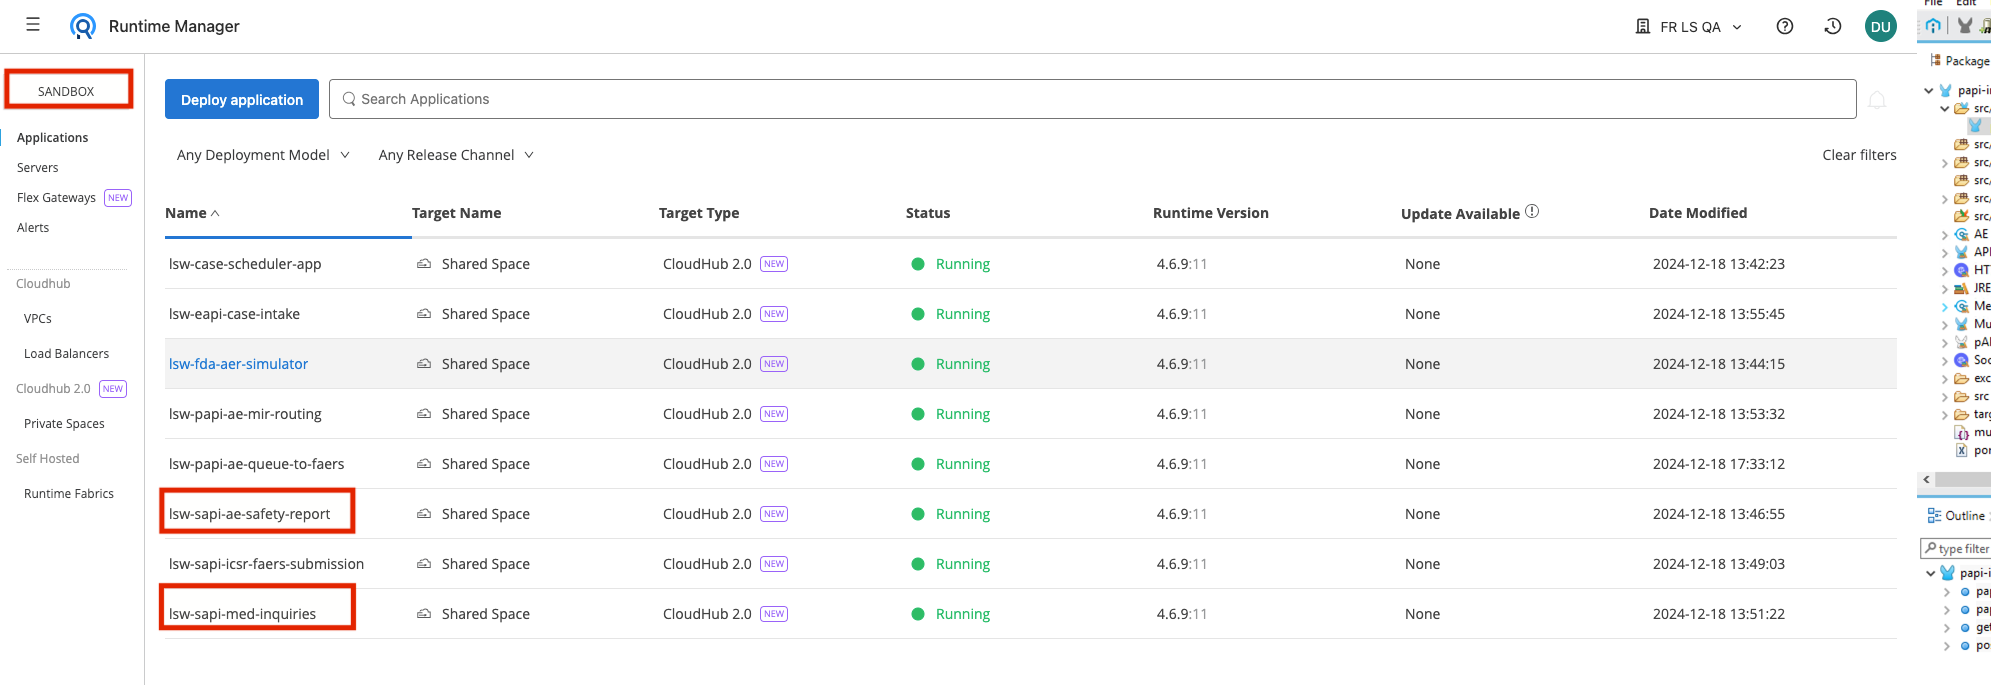Expand the AE node in Package Explorer
Image resolution: width=1991 pixels, height=685 pixels.
pyautogui.click(x=1945, y=235)
